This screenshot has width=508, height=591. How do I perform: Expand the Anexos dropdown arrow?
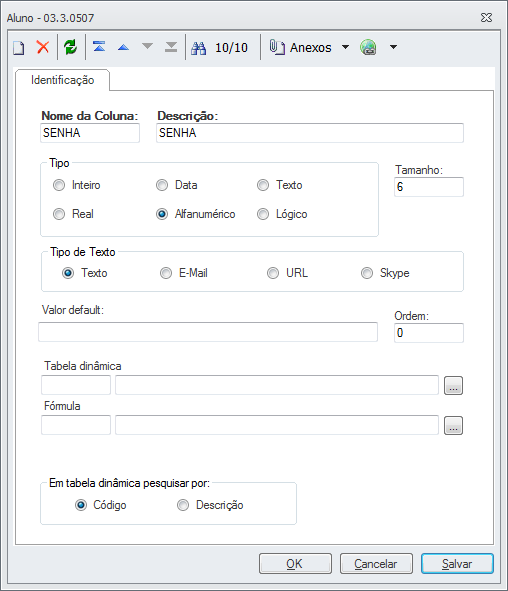coord(345,47)
